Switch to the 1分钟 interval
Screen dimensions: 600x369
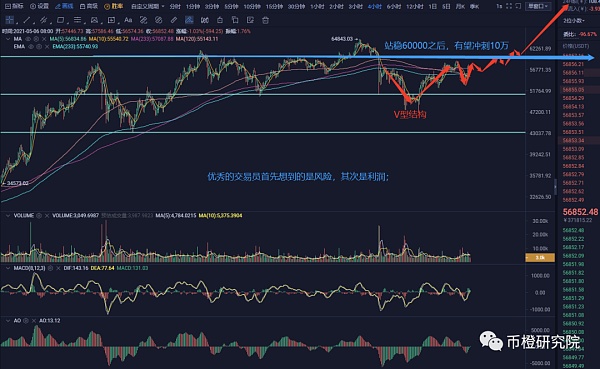click(x=193, y=7)
